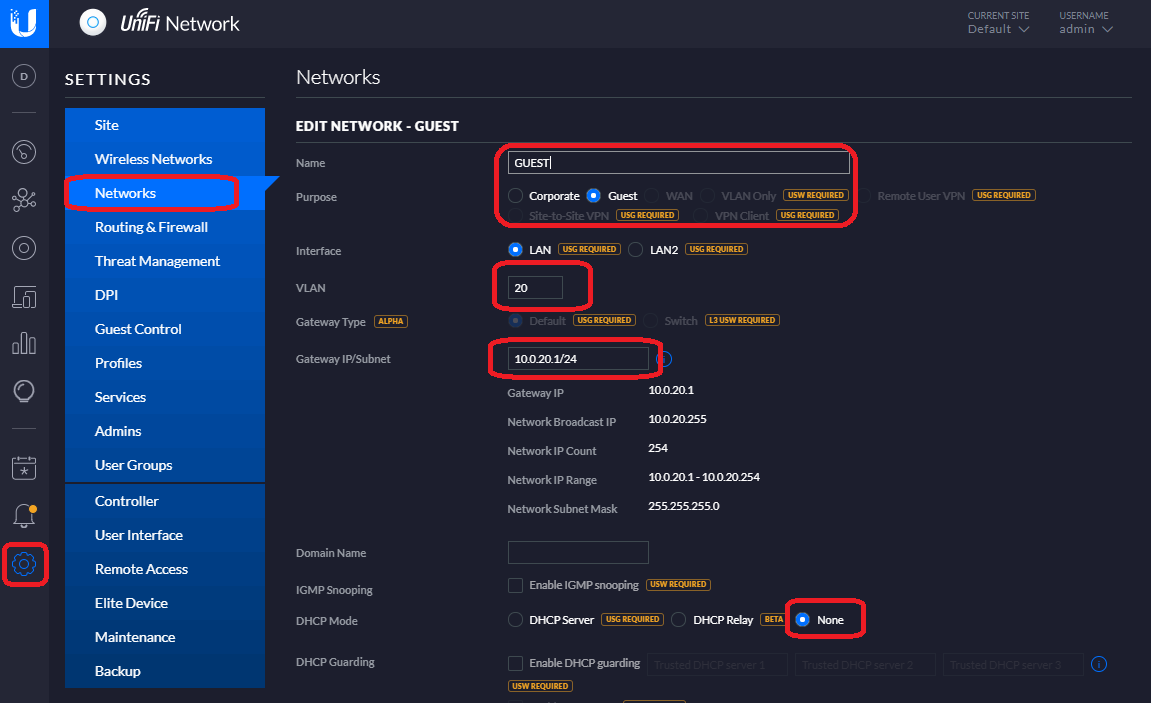Click the Domain Name input field

578,553
